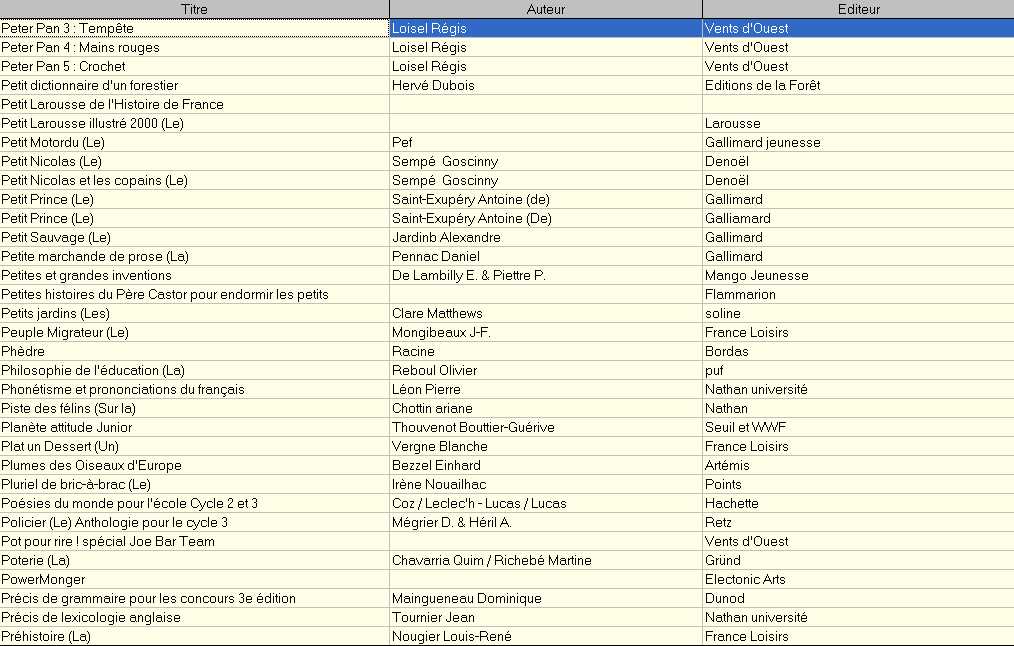Select the publisher 'Mango Jeunesse'
The image size is (1014, 646).
757,275
